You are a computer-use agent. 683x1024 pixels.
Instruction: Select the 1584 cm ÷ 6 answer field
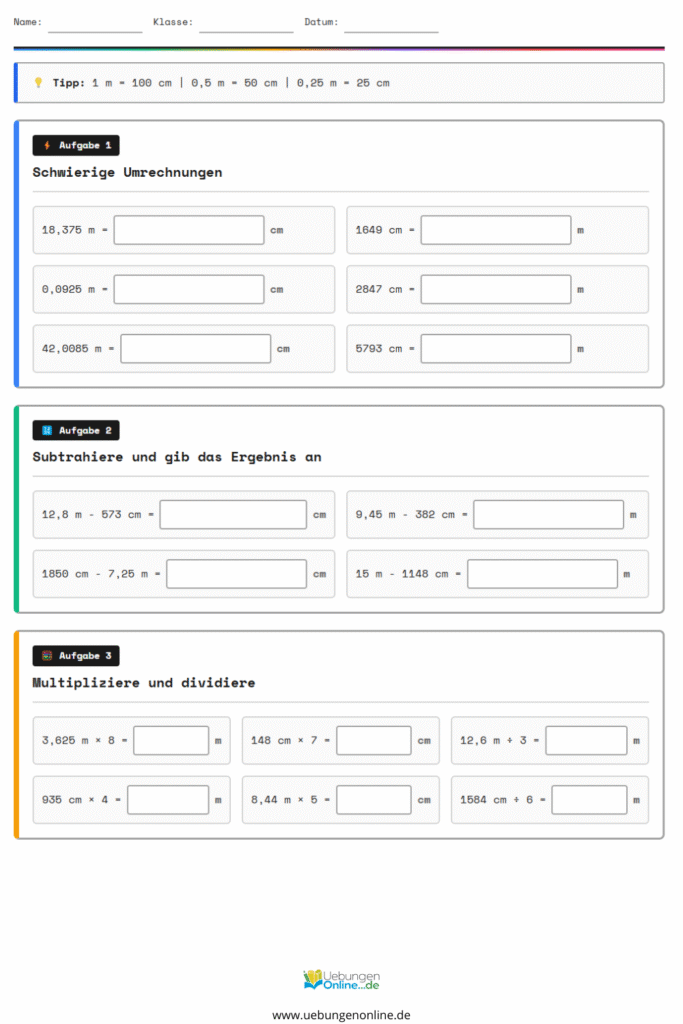[589, 800]
